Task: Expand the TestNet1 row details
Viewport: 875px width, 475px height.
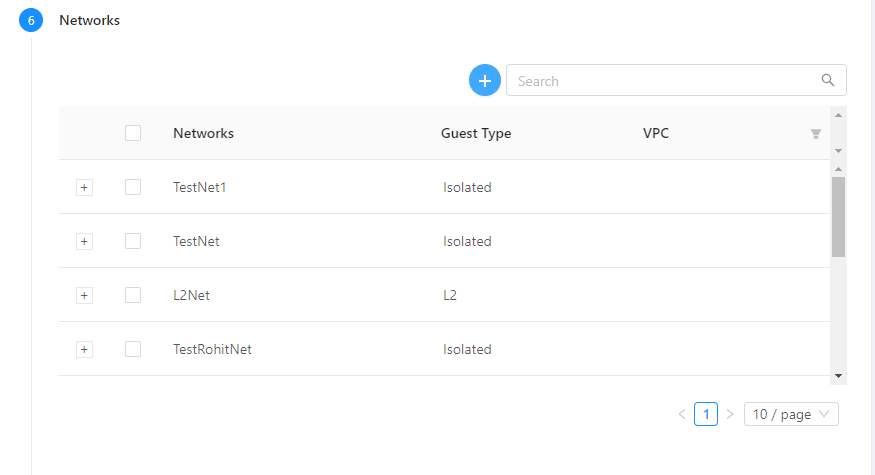Action: (85, 187)
